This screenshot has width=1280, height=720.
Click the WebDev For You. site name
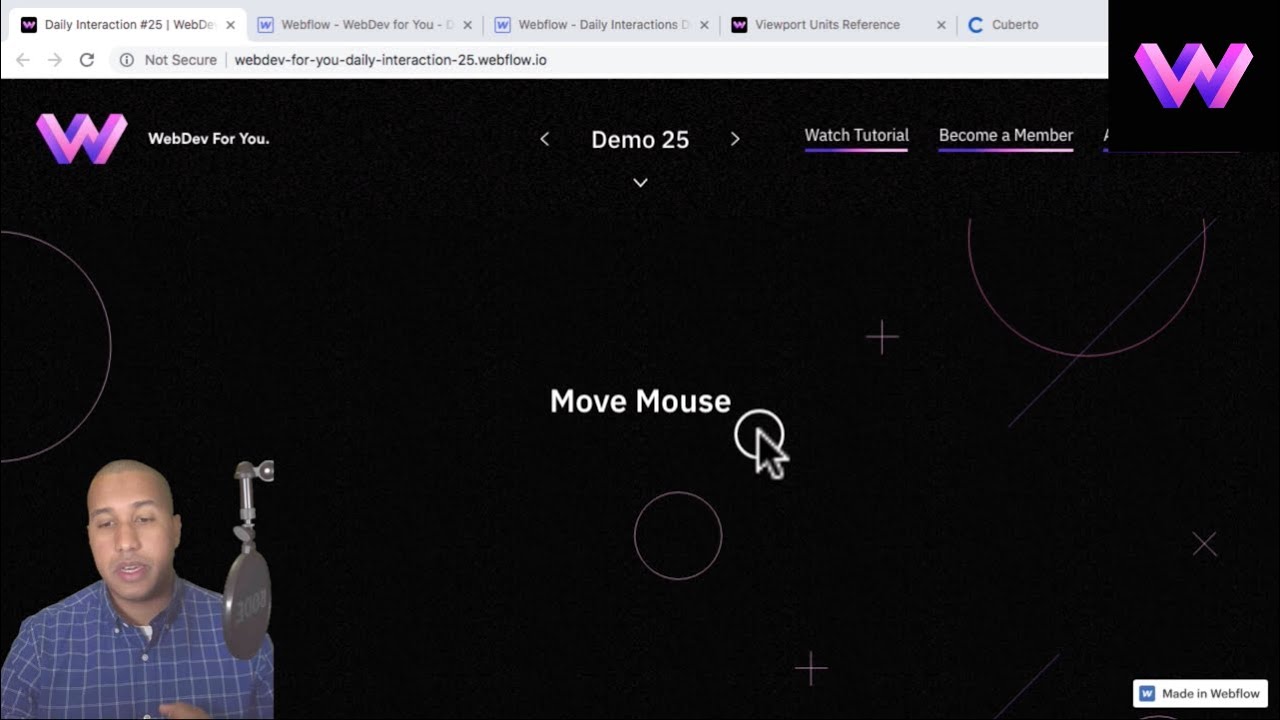coord(208,139)
